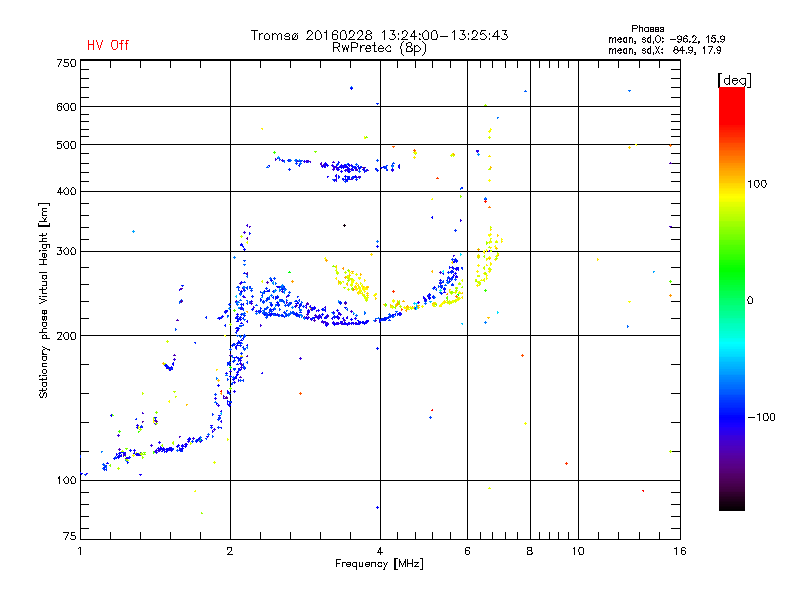Click the '600' height axis label
The height and width of the screenshot is (600, 800).
66,107
